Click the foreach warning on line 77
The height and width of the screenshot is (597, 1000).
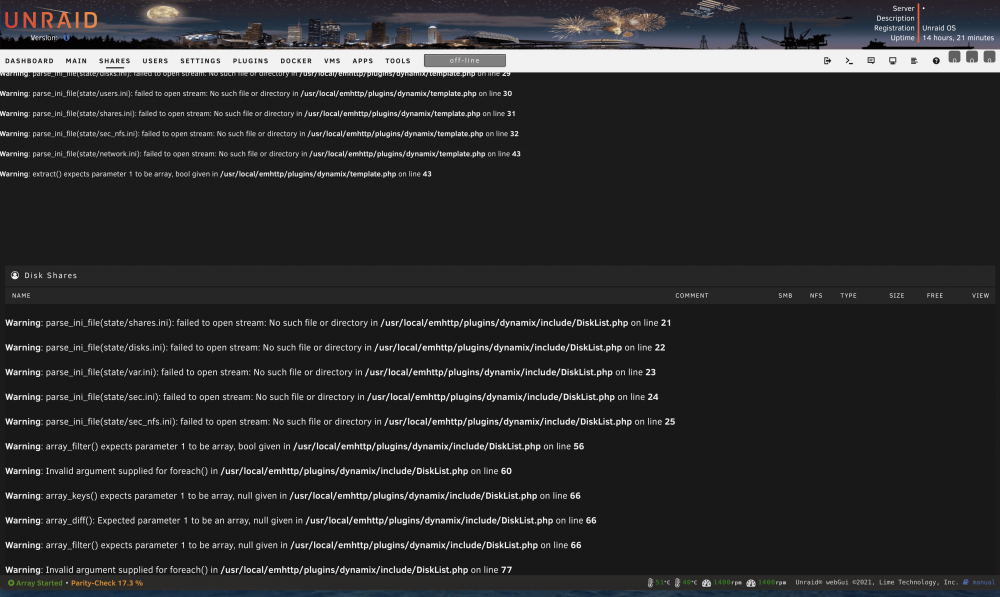point(258,570)
